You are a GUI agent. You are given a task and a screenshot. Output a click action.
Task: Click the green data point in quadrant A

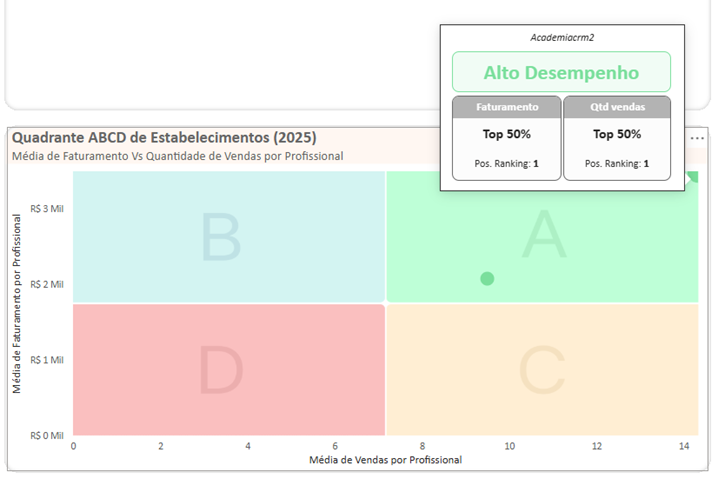point(487,278)
